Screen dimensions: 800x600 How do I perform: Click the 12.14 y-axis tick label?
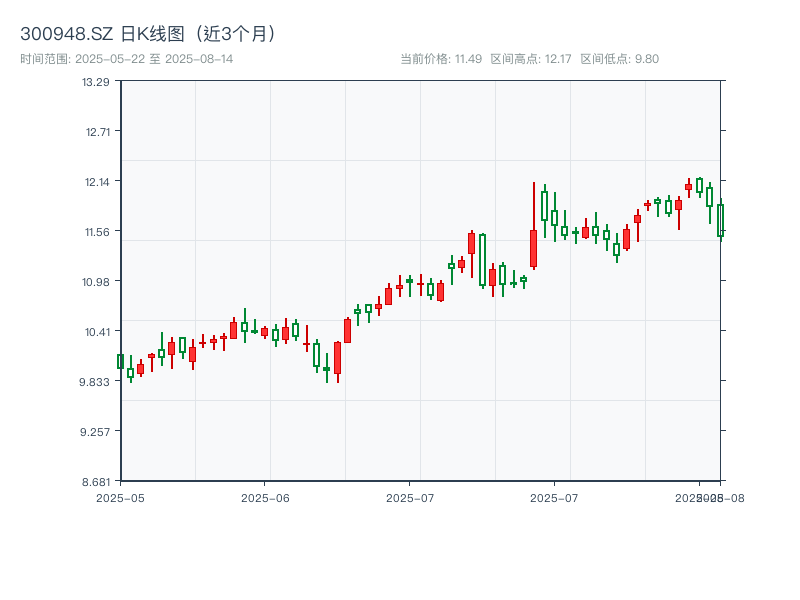coord(95,181)
